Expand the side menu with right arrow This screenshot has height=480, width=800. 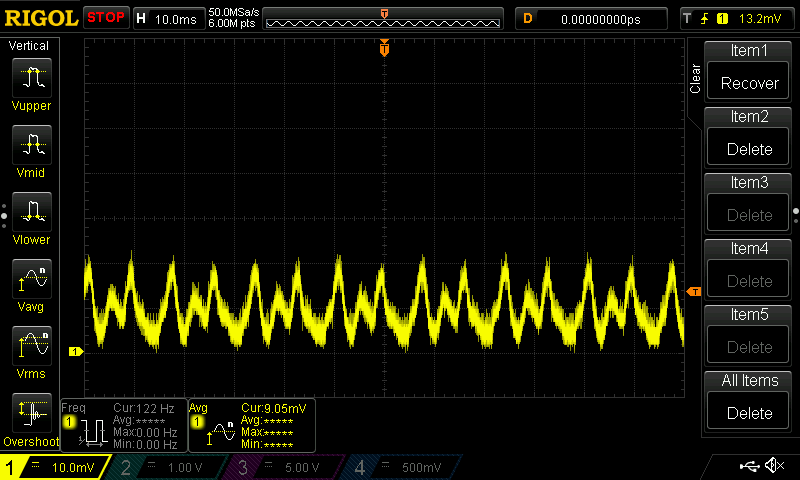coord(795,211)
